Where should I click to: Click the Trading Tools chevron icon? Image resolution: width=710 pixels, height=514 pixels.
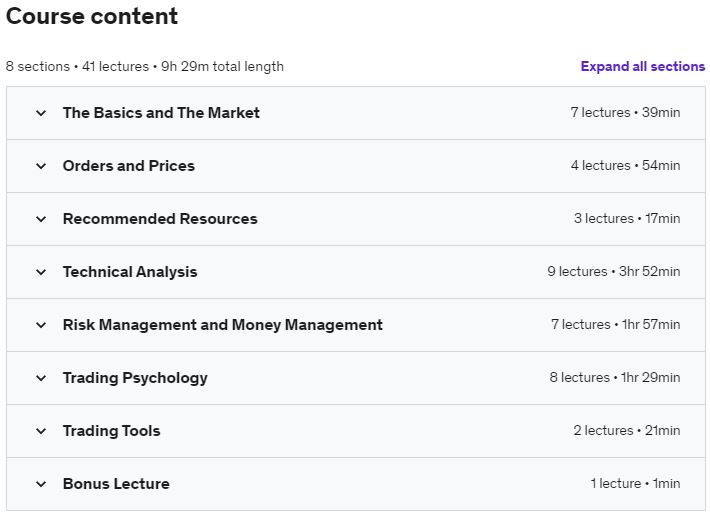click(41, 431)
